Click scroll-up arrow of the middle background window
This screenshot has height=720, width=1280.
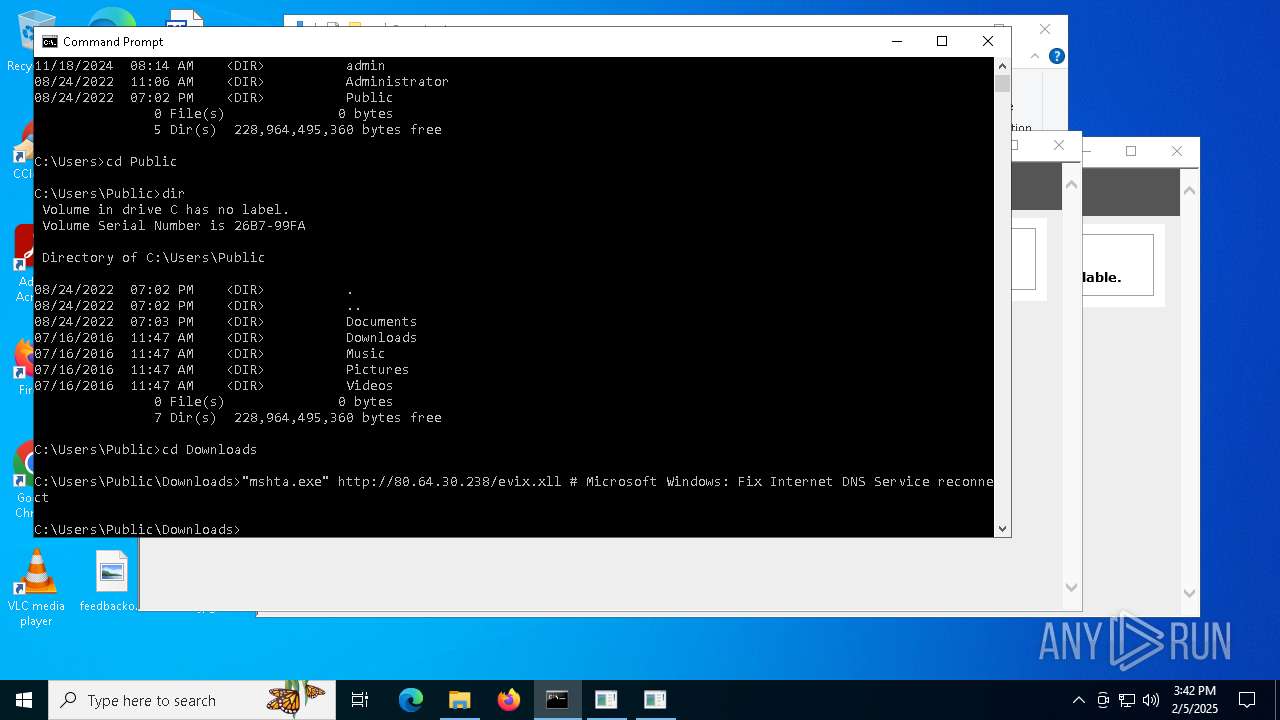tap(1071, 184)
